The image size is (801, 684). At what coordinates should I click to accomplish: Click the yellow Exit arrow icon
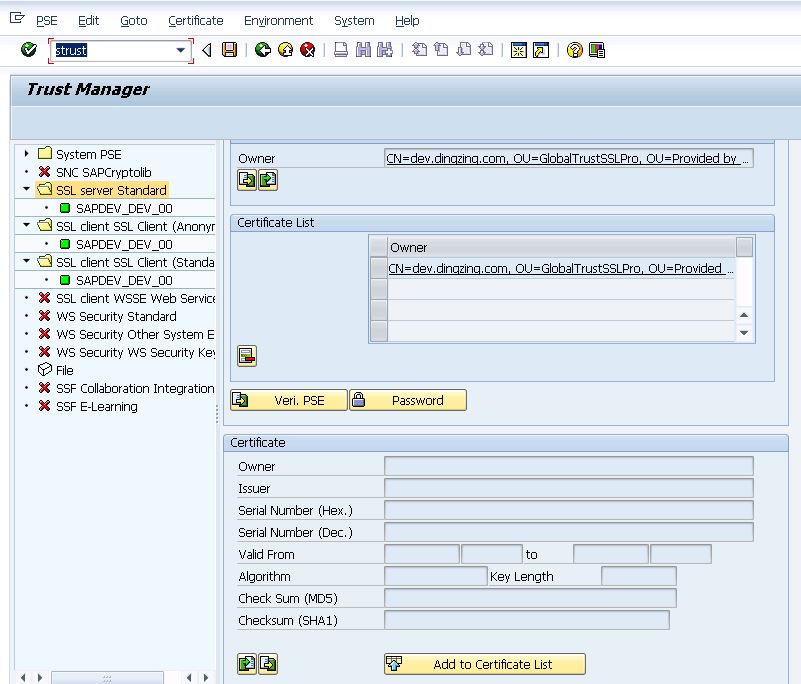(286, 50)
